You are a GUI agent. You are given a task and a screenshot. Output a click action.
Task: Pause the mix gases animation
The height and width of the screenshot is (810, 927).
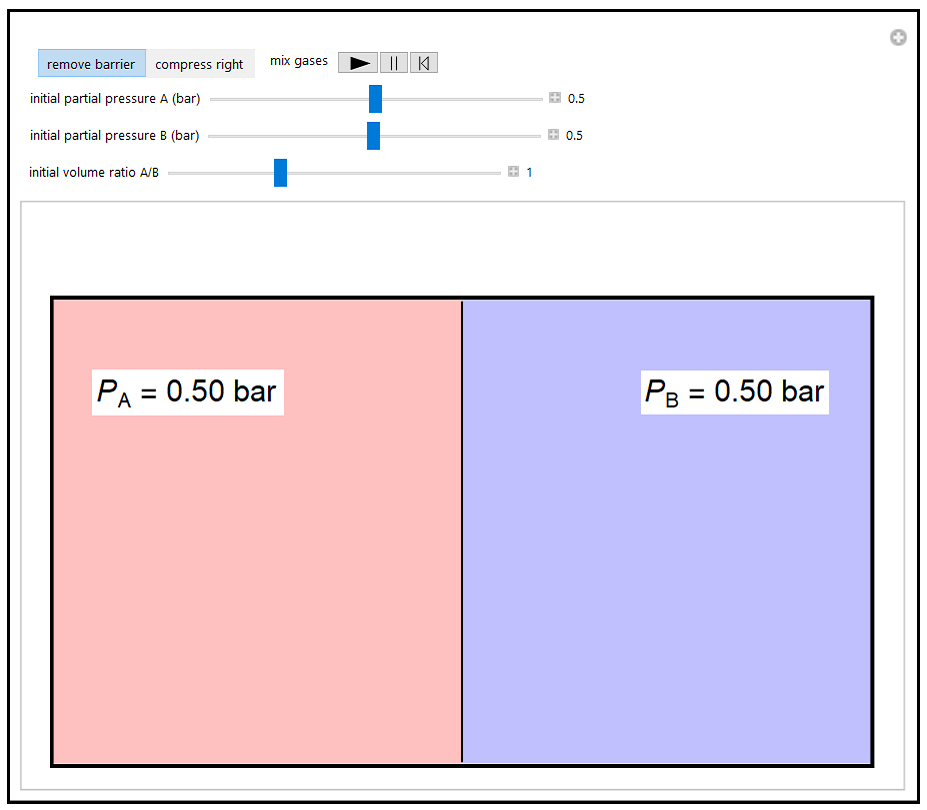394,63
